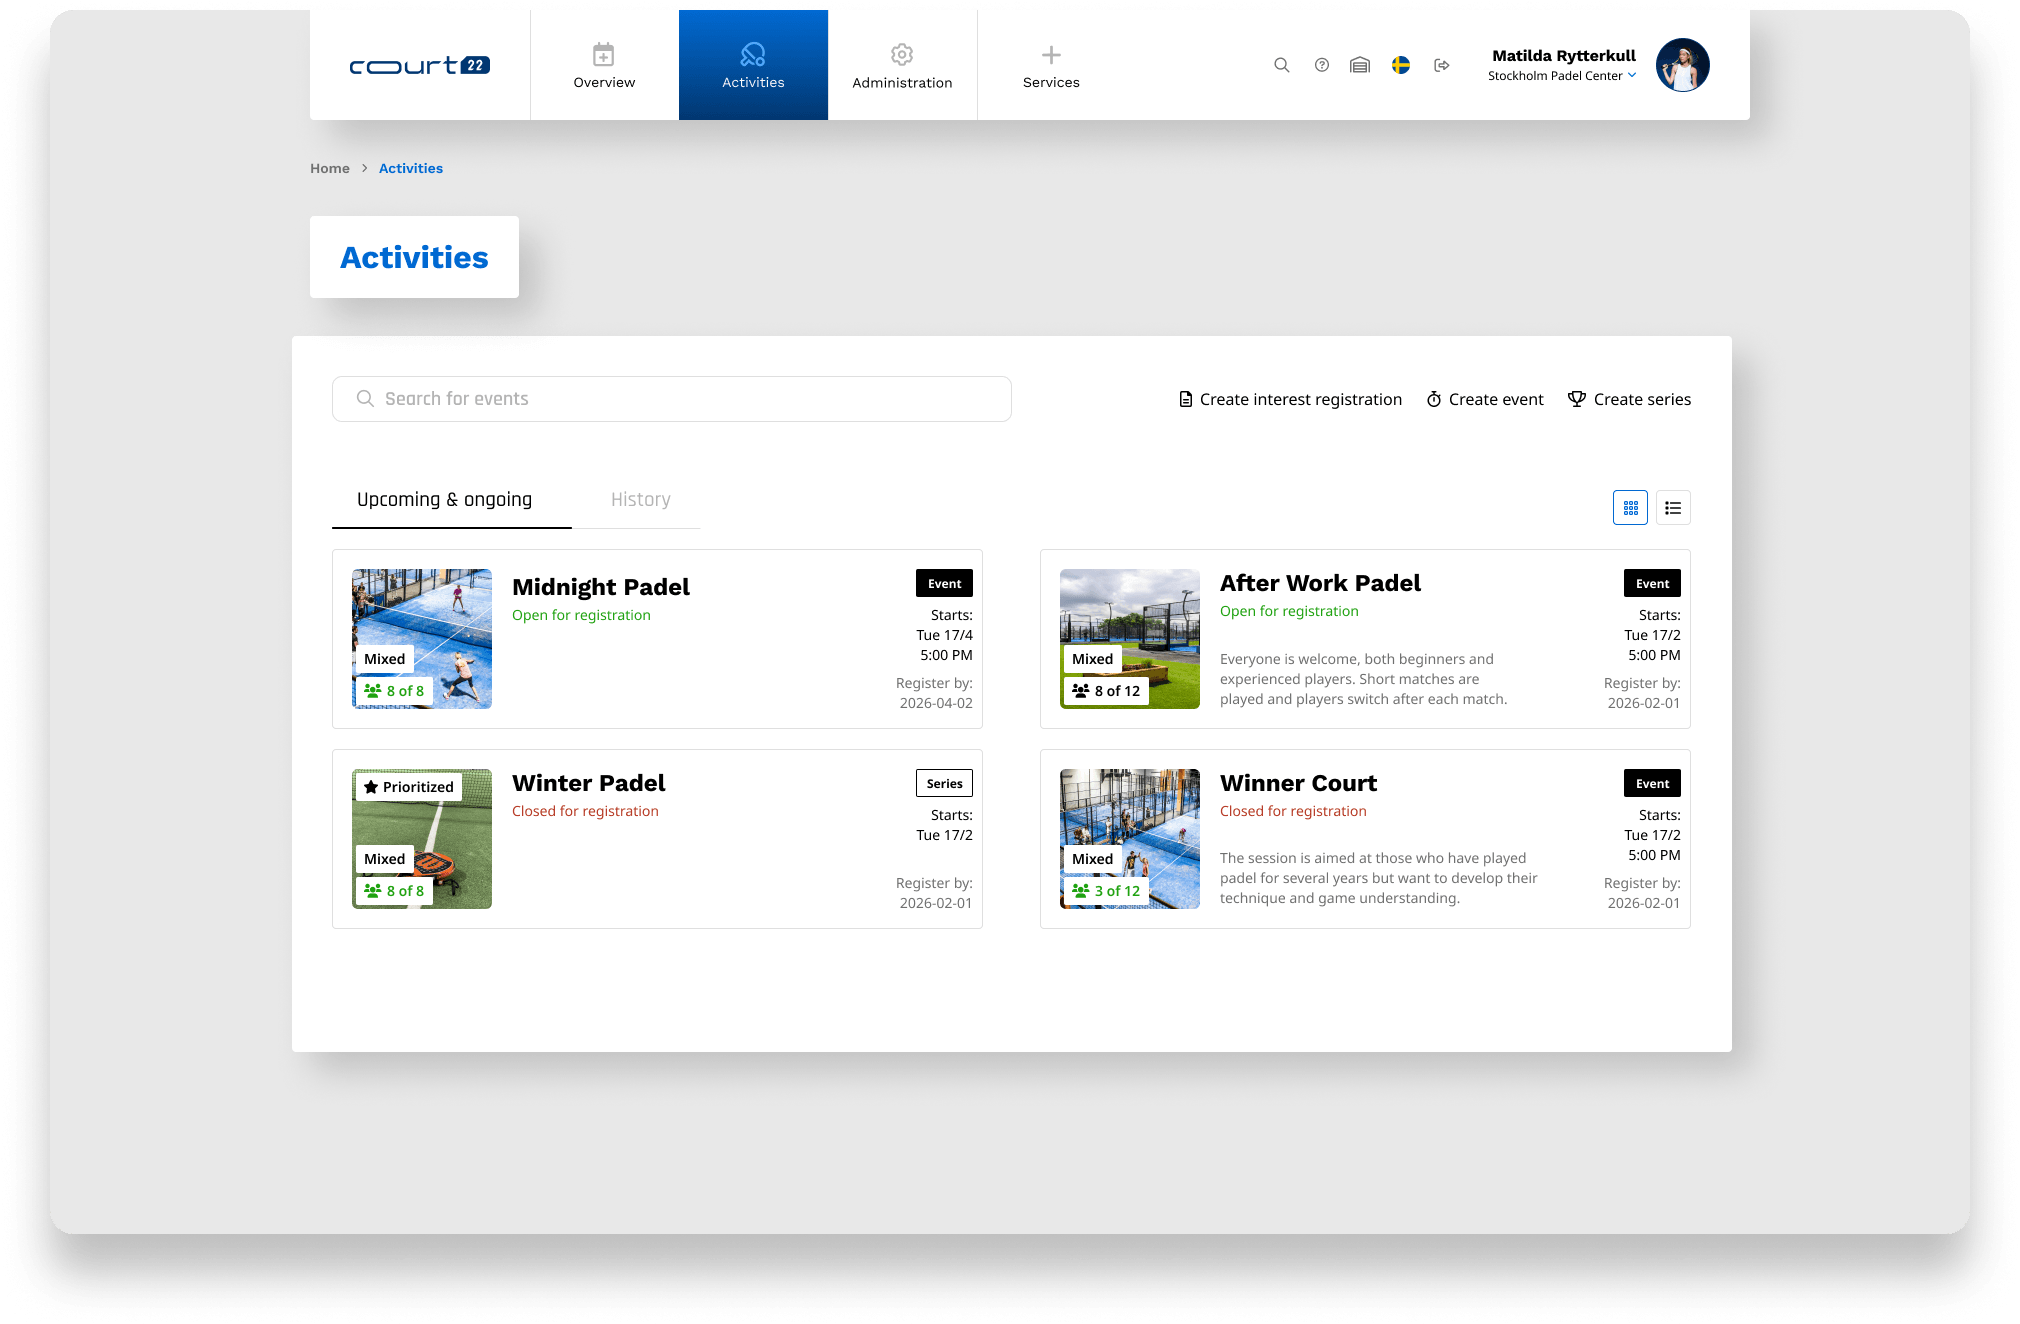Switch to grid view layout
This screenshot has width=2020, height=1324.
coord(1630,508)
